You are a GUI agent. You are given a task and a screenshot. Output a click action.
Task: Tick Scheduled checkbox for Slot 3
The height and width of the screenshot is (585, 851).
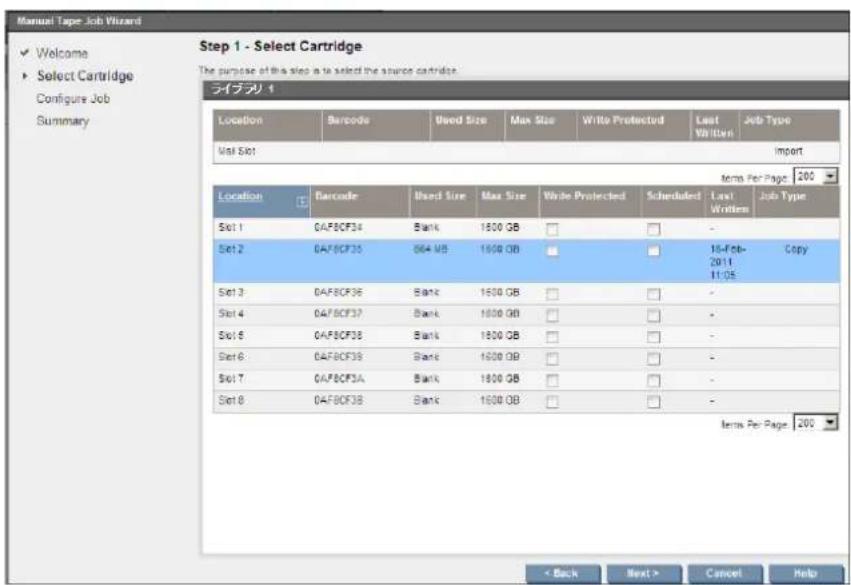click(x=653, y=294)
